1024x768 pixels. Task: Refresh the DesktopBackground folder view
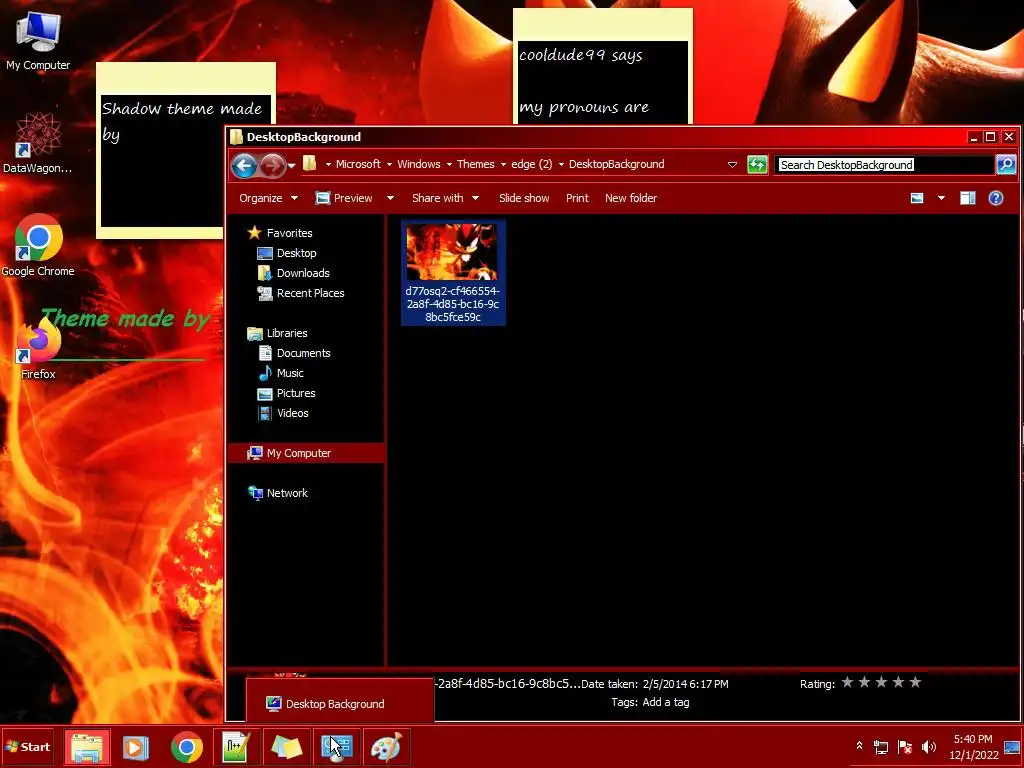(x=758, y=165)
